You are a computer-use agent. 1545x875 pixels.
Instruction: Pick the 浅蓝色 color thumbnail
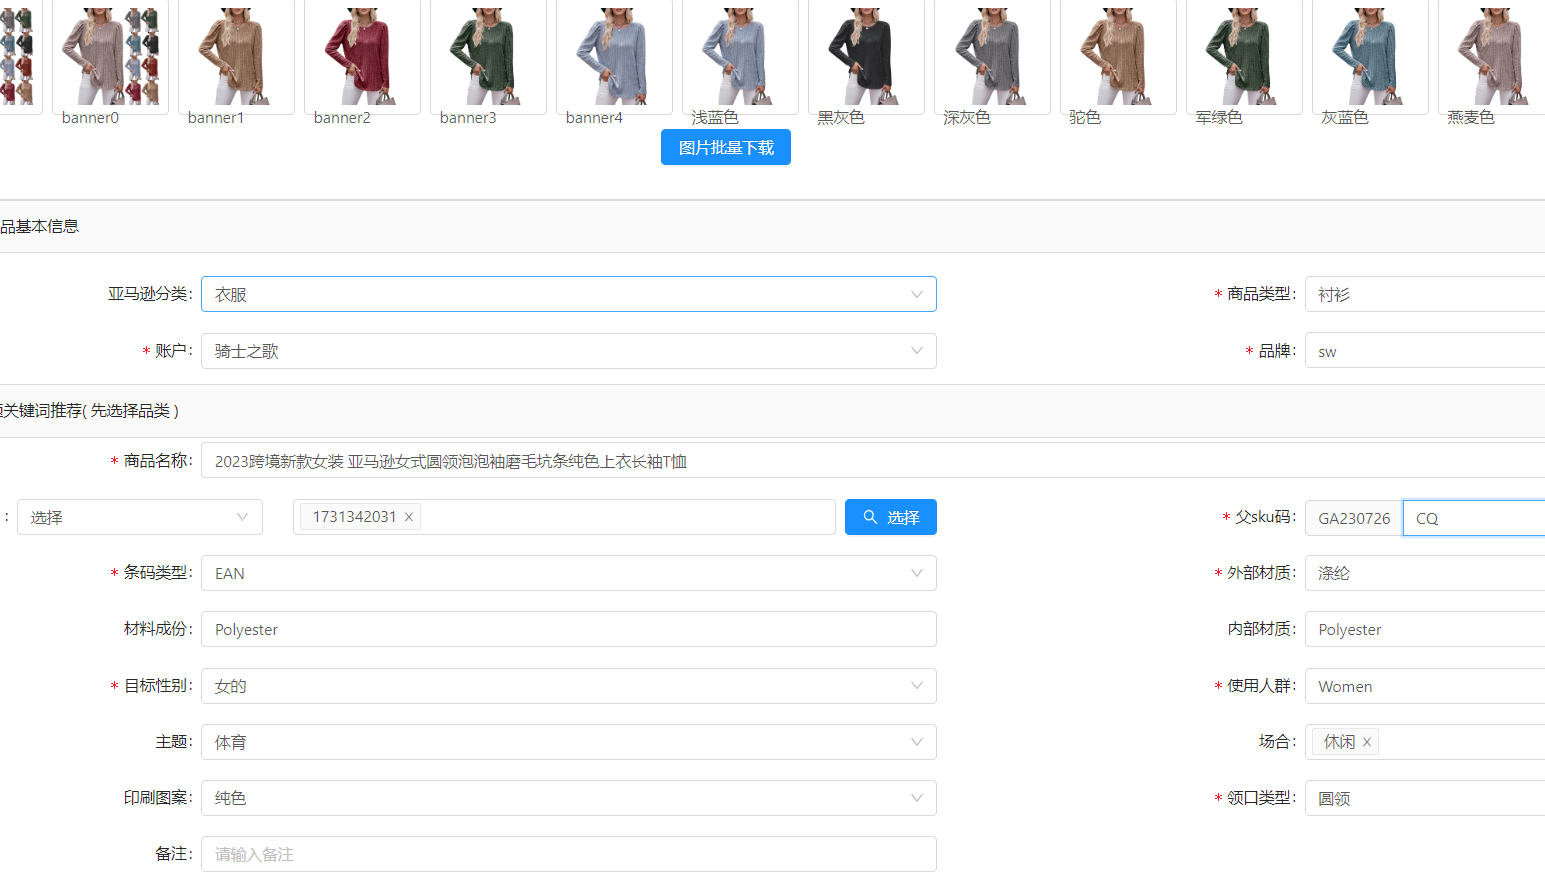[x=740, y=56]
